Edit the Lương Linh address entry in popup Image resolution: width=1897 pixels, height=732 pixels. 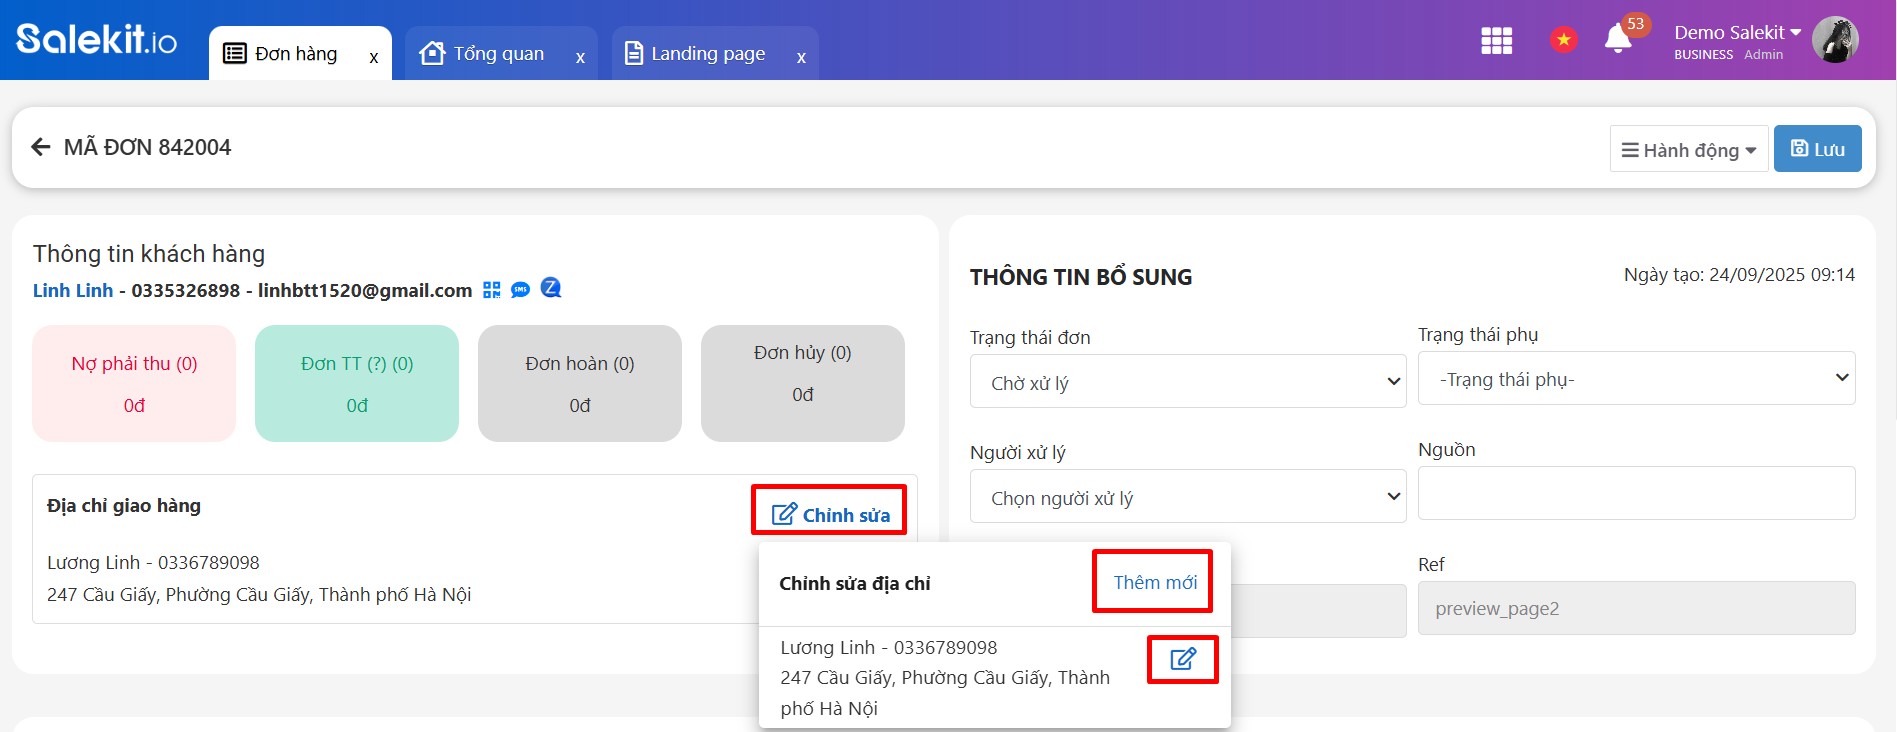click(x=1182, y=660)
